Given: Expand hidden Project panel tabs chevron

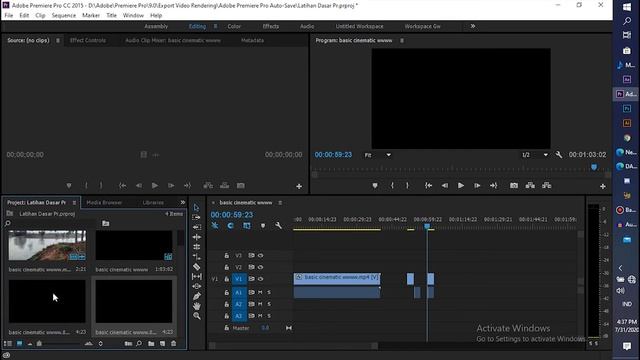Looking at the screenshot, I should (x=182, y=202).
